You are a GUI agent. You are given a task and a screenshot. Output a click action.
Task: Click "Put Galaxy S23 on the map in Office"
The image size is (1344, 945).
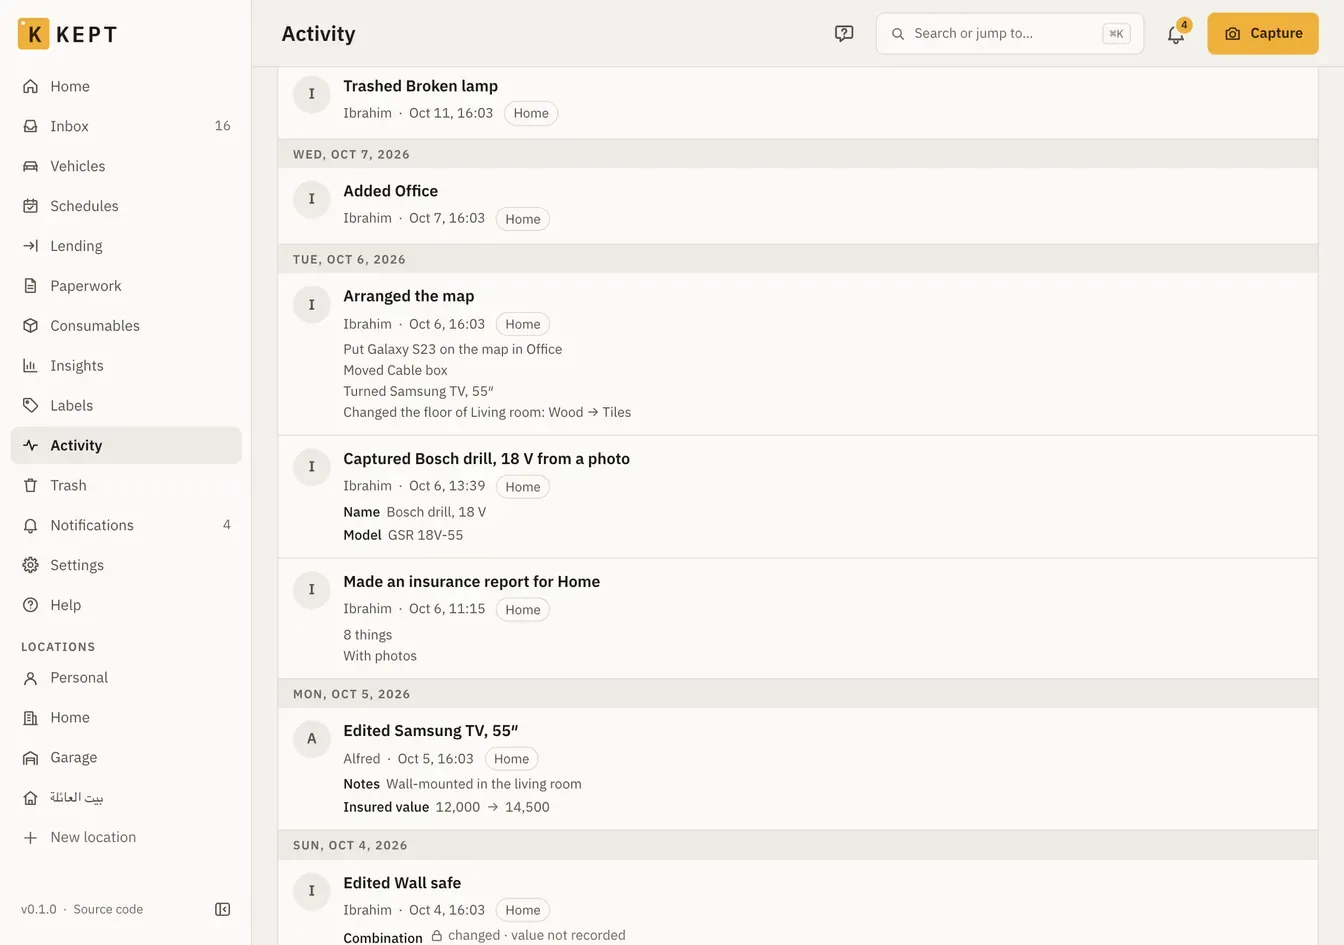453,349
